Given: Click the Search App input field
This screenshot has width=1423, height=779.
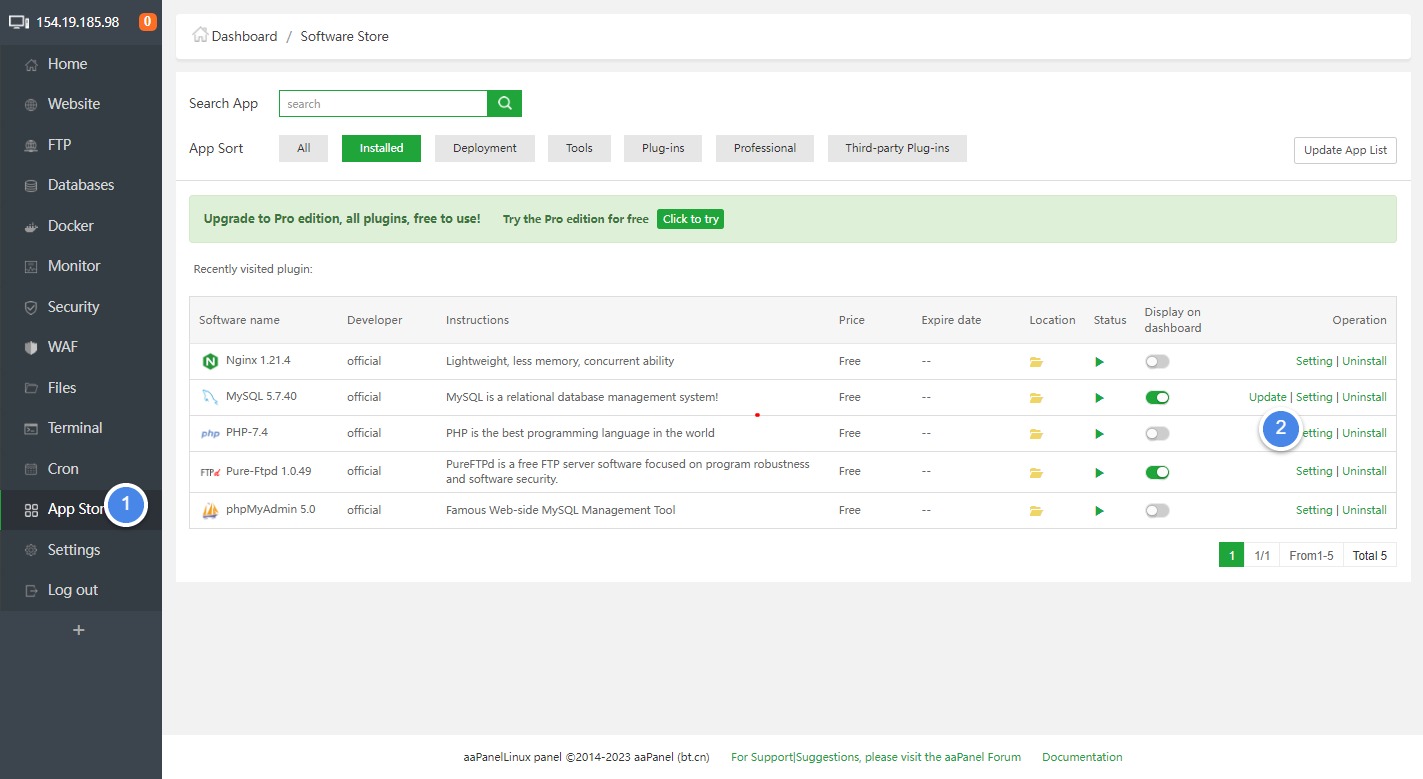Looking at the screenshot, I should tap(383, 103).
